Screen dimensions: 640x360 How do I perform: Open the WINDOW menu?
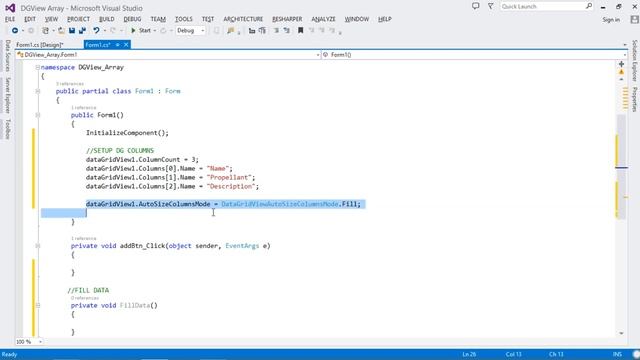click(x=357, y=19)
